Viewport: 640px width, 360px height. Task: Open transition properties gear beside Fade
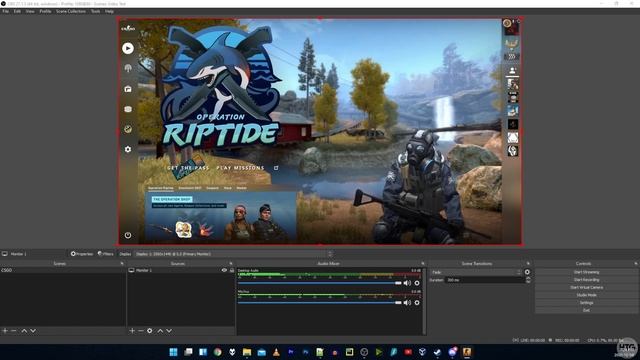point(527,272)
